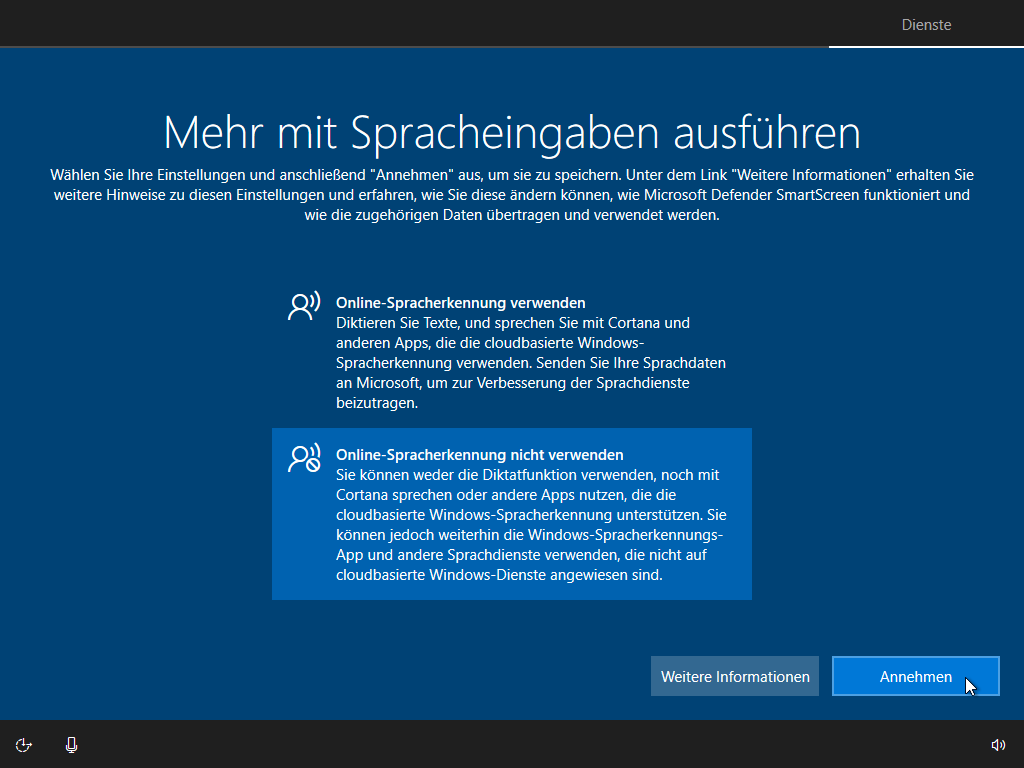Open the volume speaker icon
Image resolution: width=1024 pixels, height=768 pixels.
(997, 744)
